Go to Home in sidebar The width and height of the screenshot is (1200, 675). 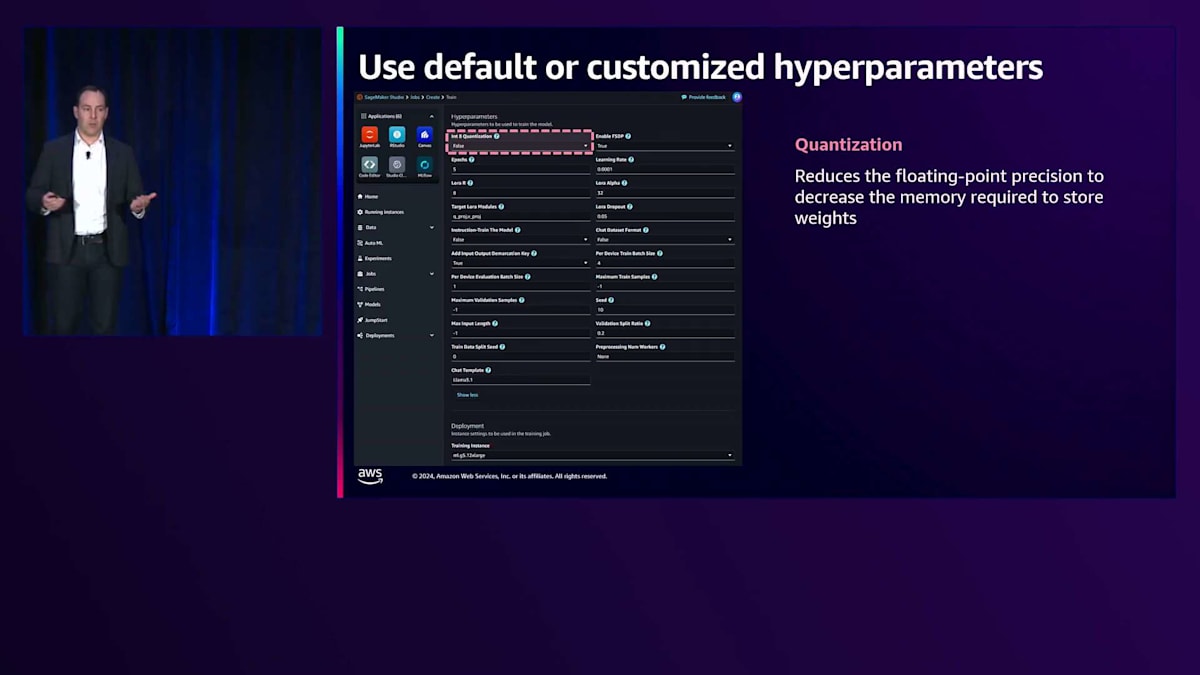pyautogui.click(x=368, y=197)
